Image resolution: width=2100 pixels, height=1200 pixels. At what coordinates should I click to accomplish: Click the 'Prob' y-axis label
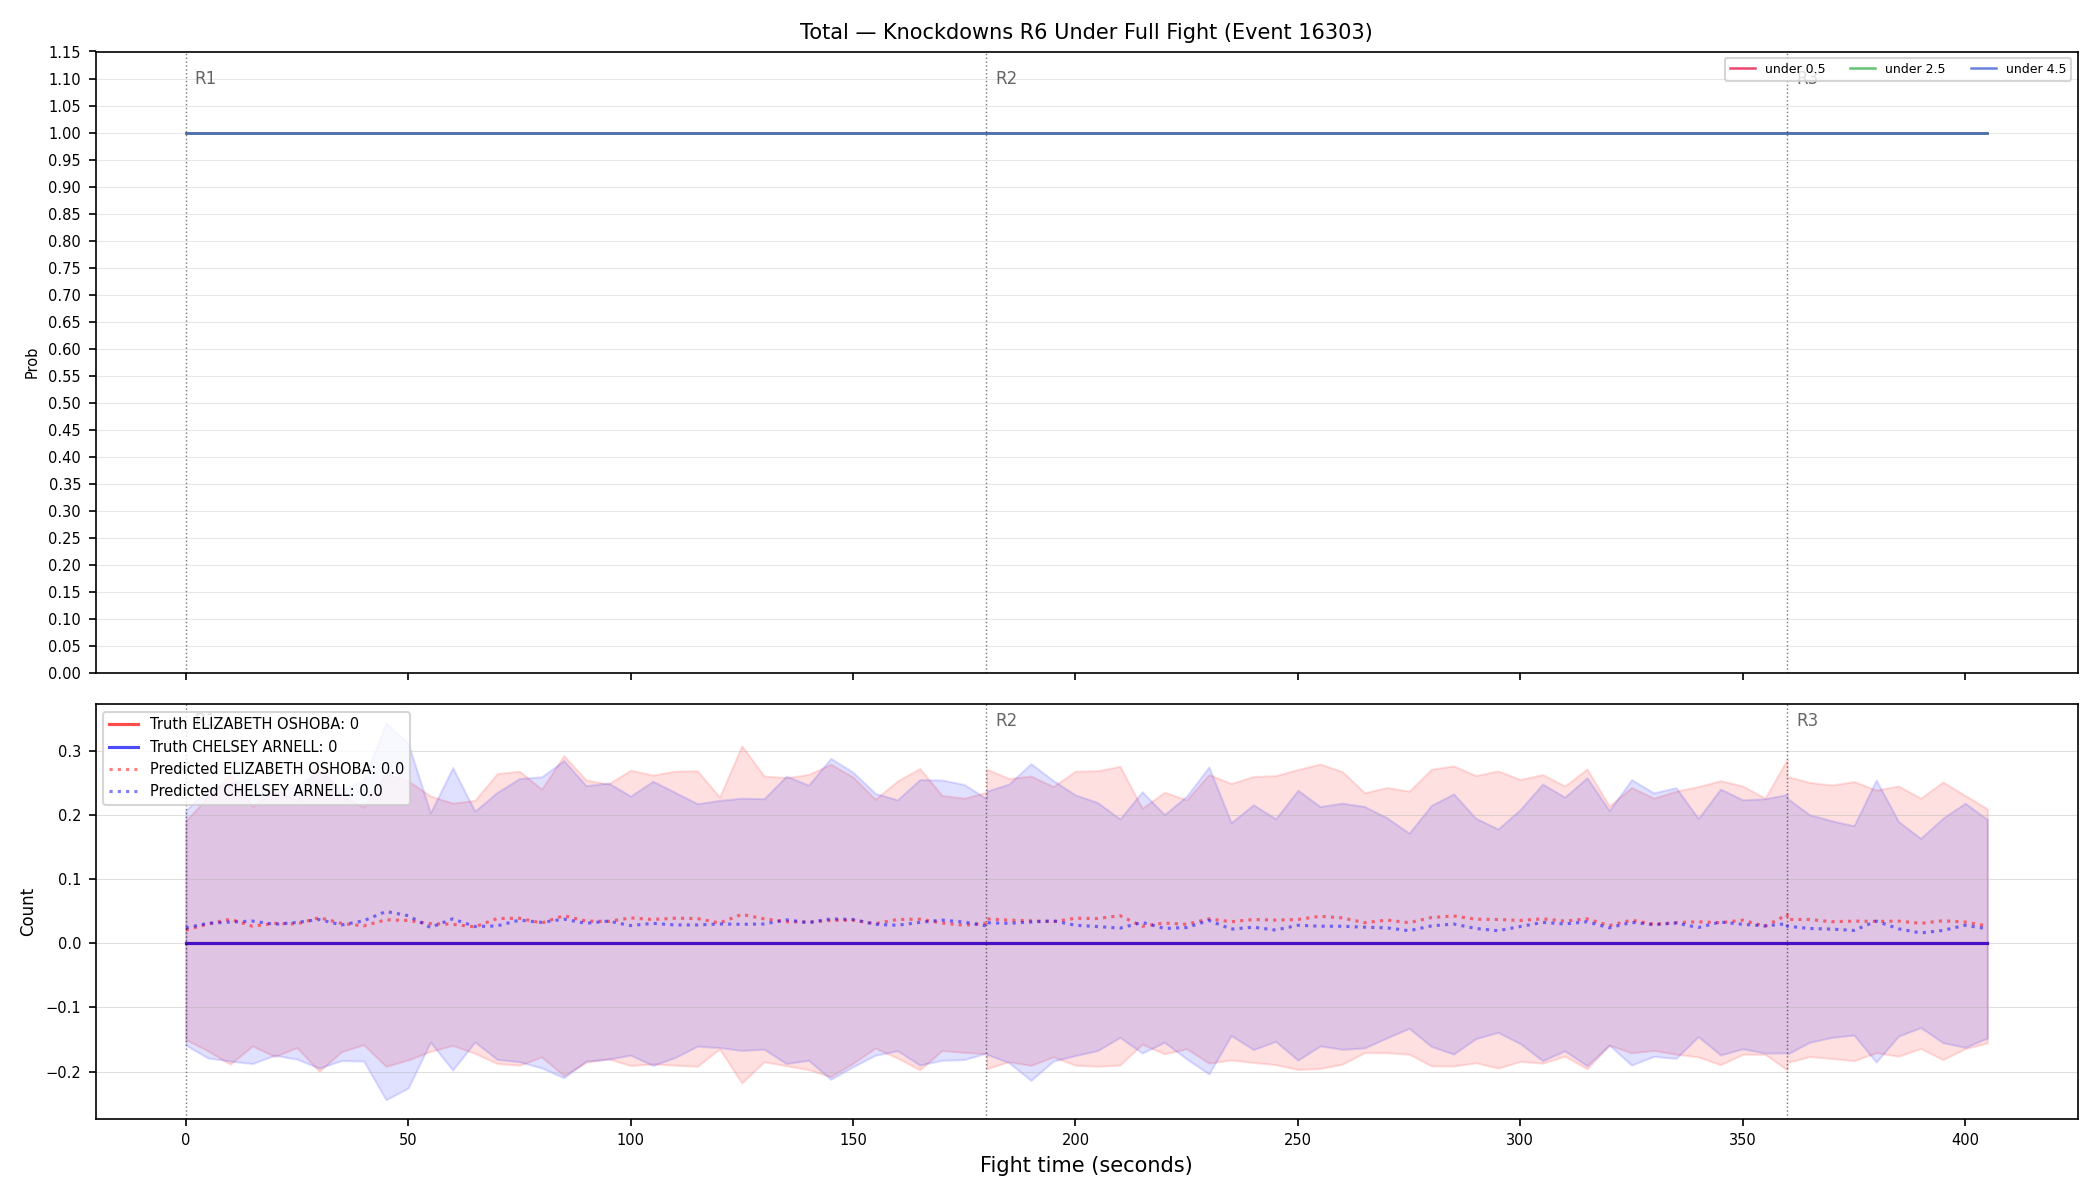pos(31,363)
